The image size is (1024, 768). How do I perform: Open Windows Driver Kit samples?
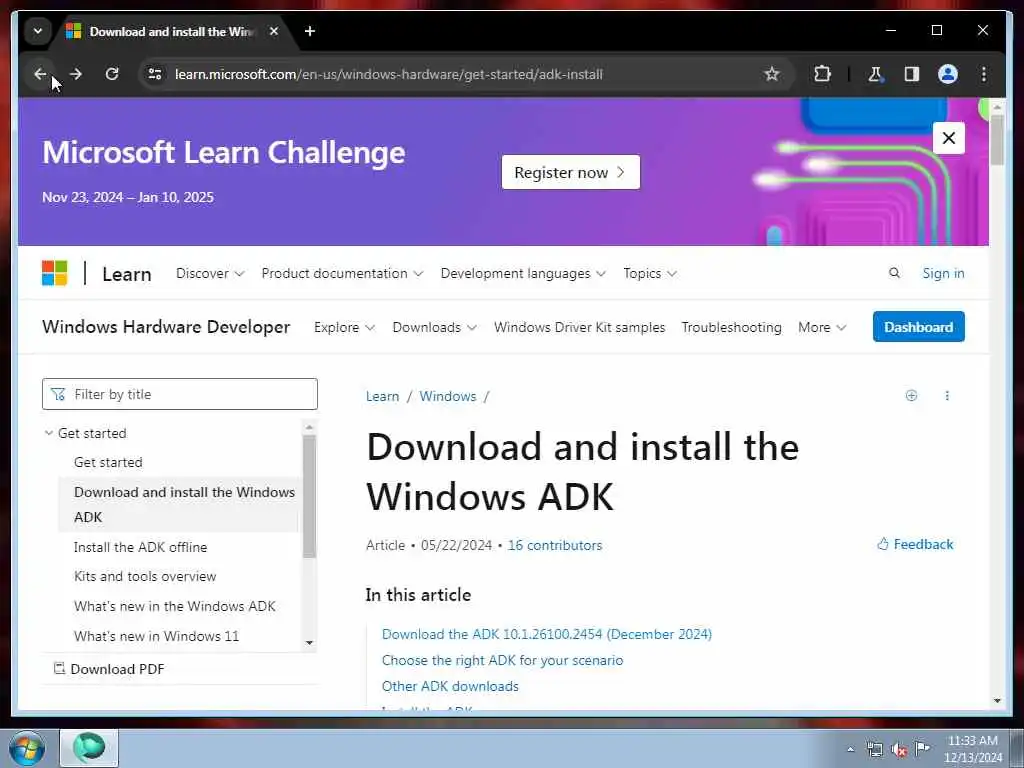click(579, 327)
